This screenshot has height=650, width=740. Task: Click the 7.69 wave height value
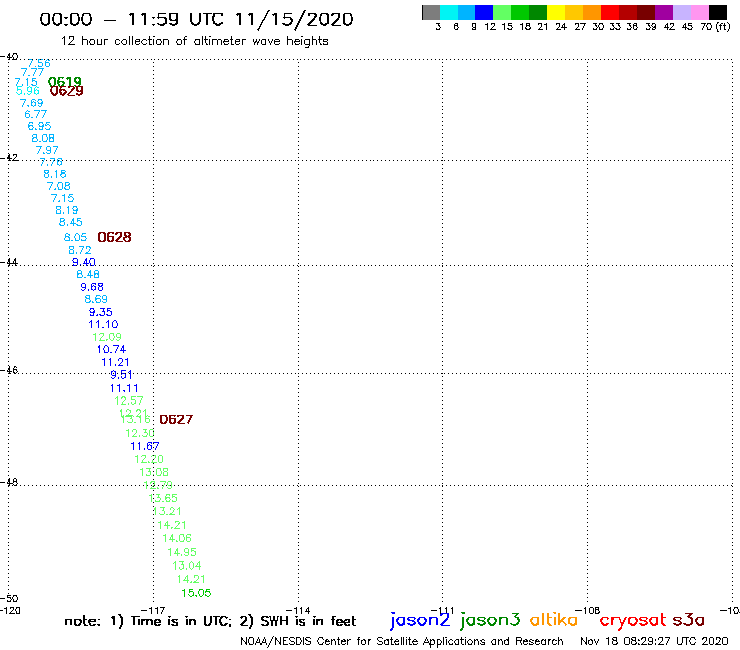[31, 102]
